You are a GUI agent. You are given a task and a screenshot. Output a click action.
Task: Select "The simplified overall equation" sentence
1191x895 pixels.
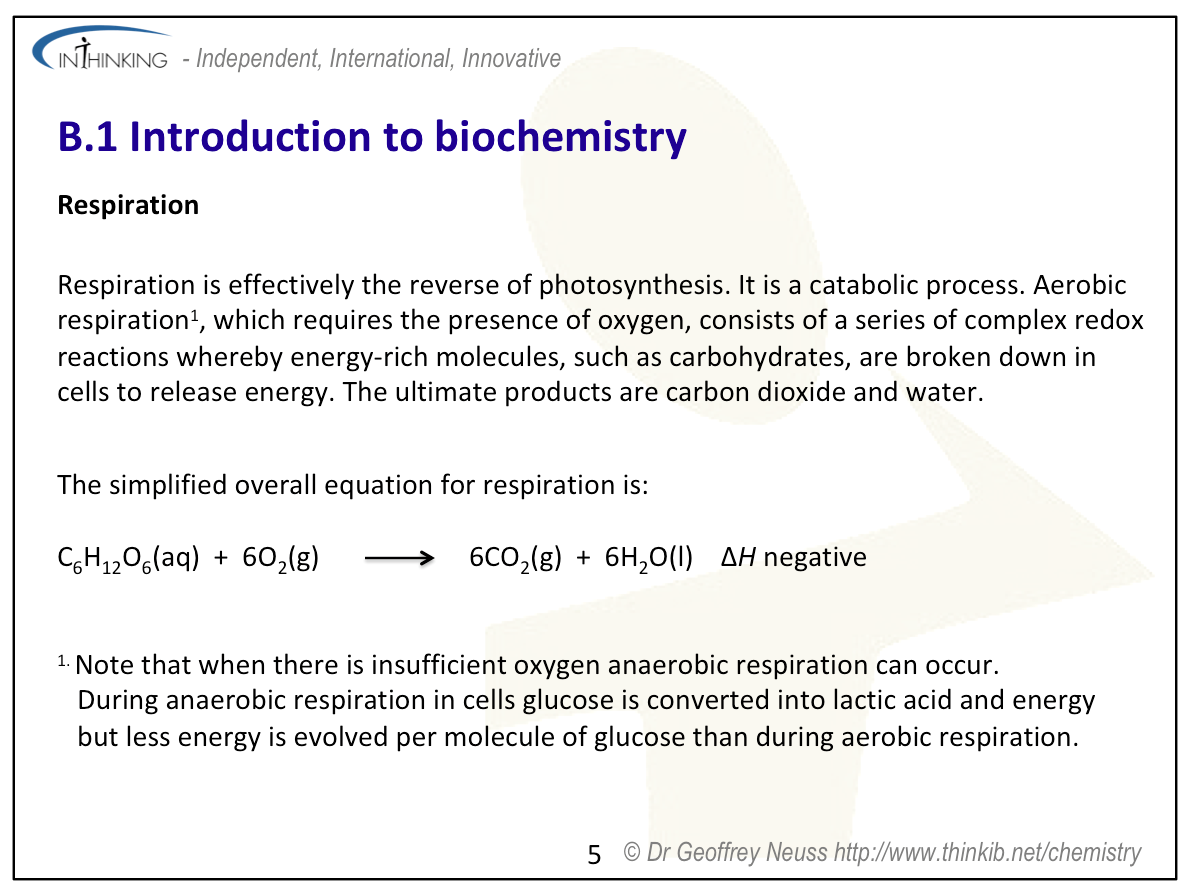pyautogui.click(x=353, y=486)
